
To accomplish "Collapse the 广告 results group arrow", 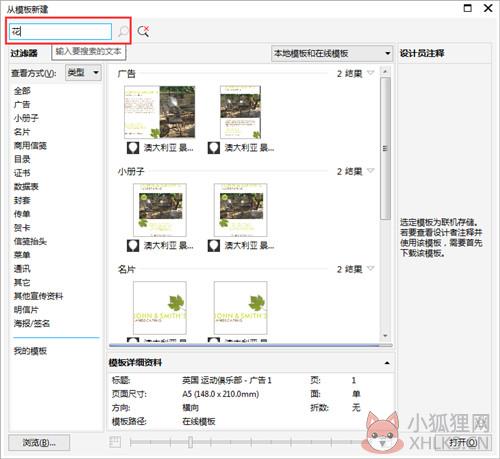I will (x=371, y=73).
